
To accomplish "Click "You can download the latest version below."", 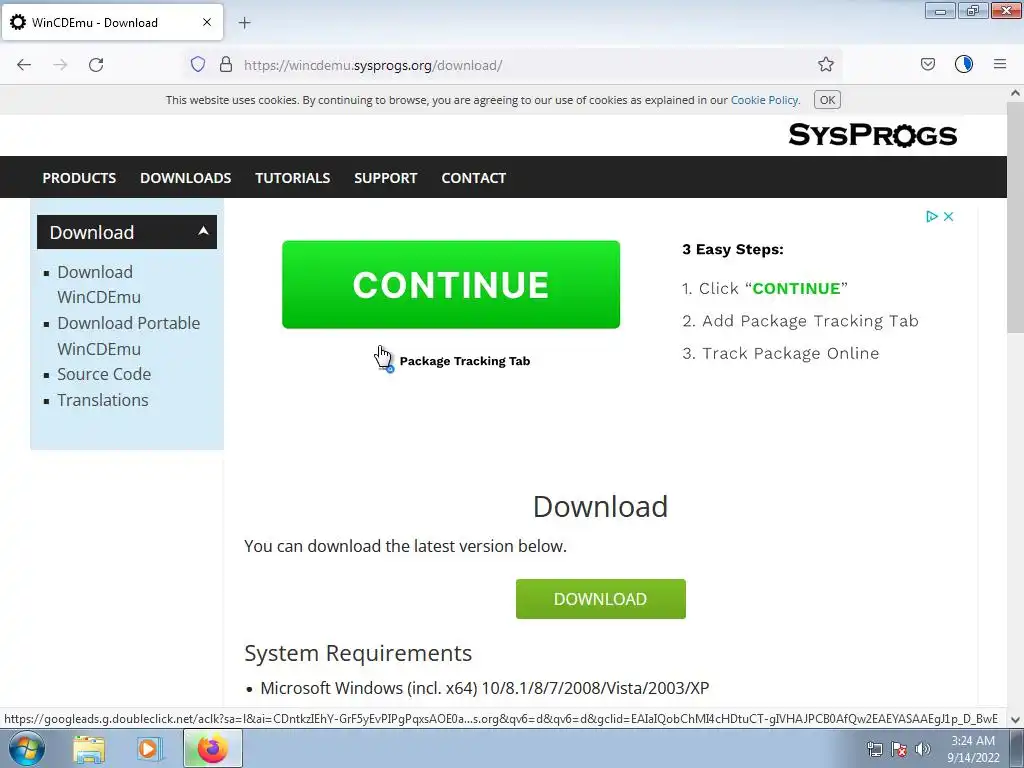I will (406, 546).
